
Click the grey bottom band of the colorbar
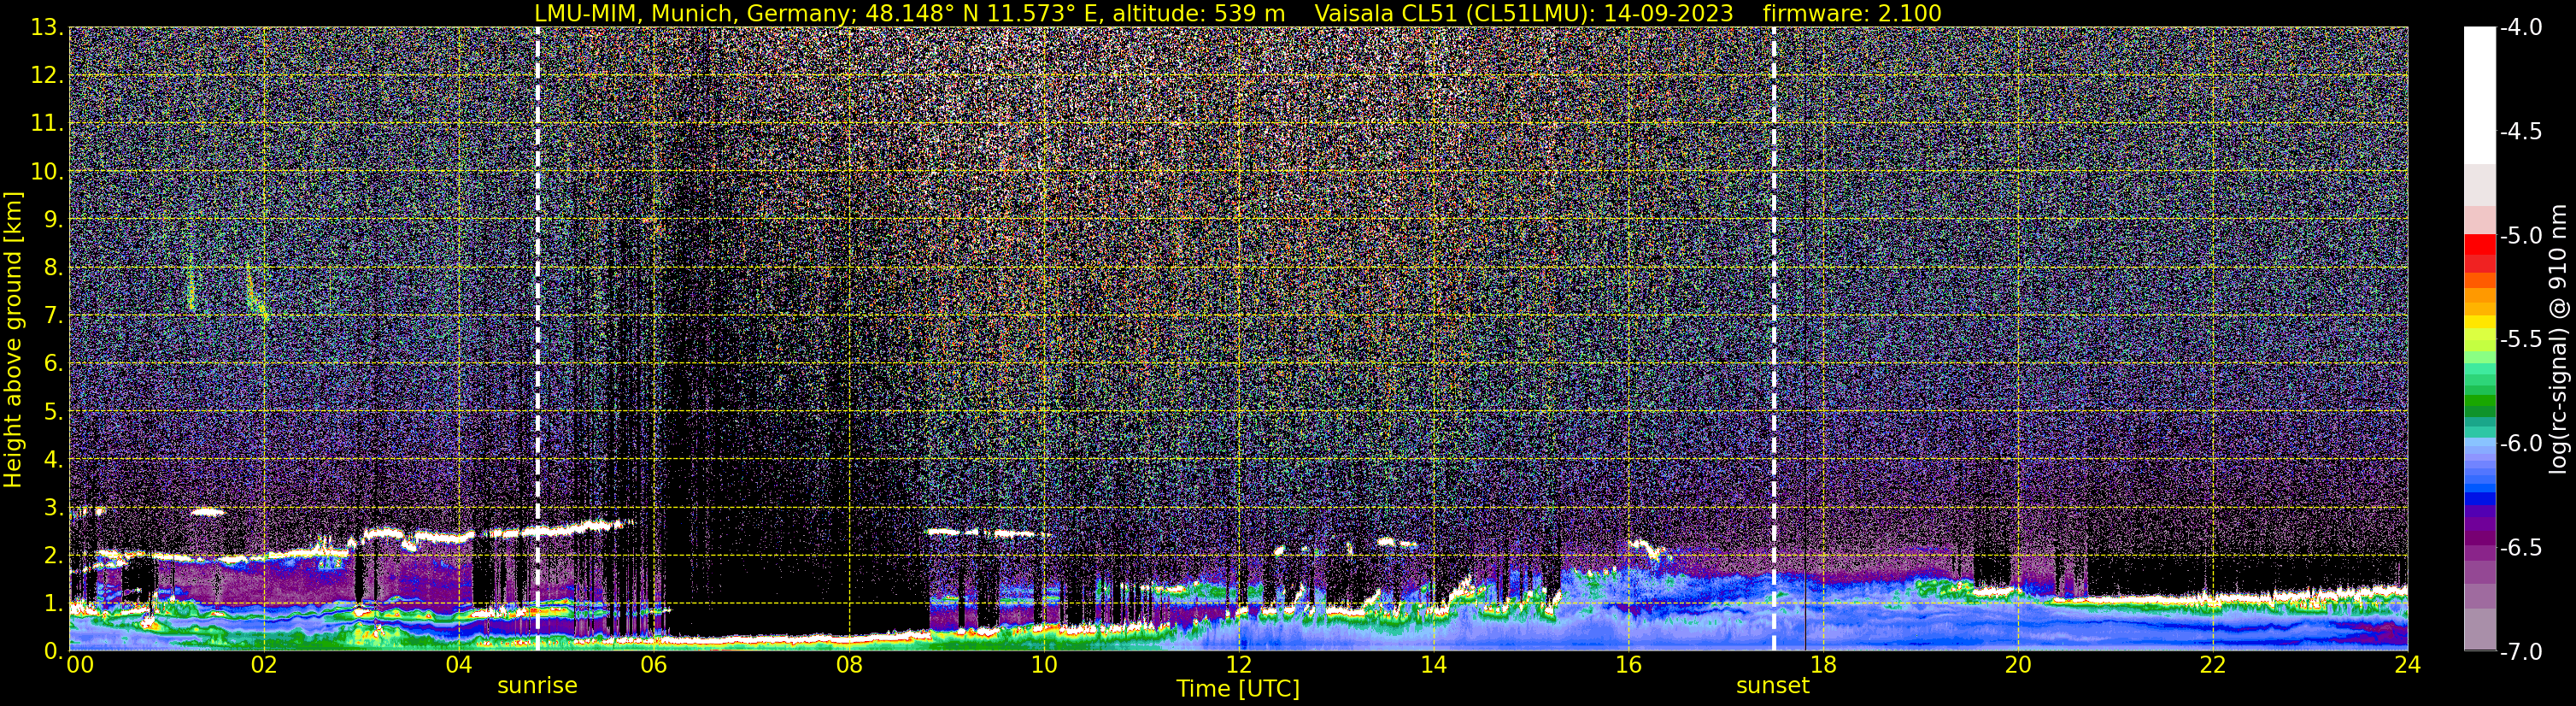[x=2480, y=630]
